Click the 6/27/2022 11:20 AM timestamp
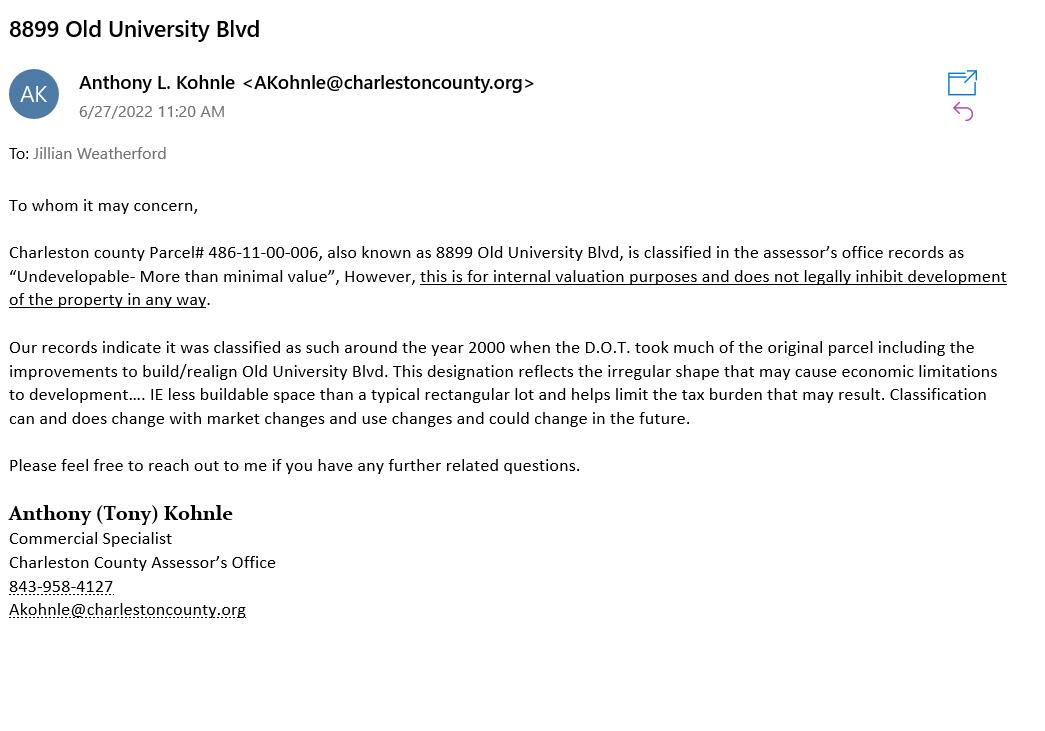 point(152,111)
